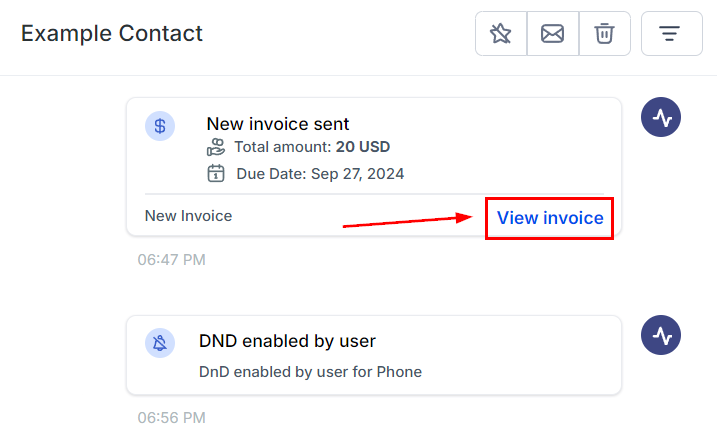The height and width of the screenshot is (445, 717).
Task: Click the envelope mail icon
Action: point(553,34)
